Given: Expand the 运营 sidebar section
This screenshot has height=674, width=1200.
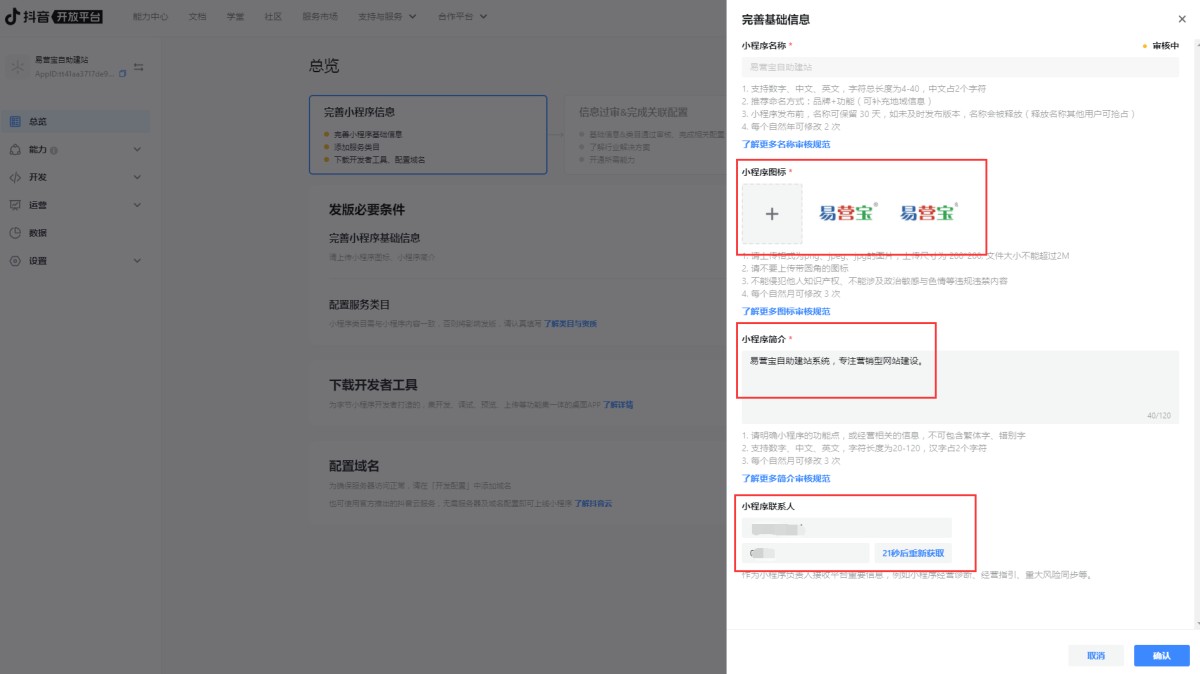Looking at the screenshot, I should coord(137,205).
